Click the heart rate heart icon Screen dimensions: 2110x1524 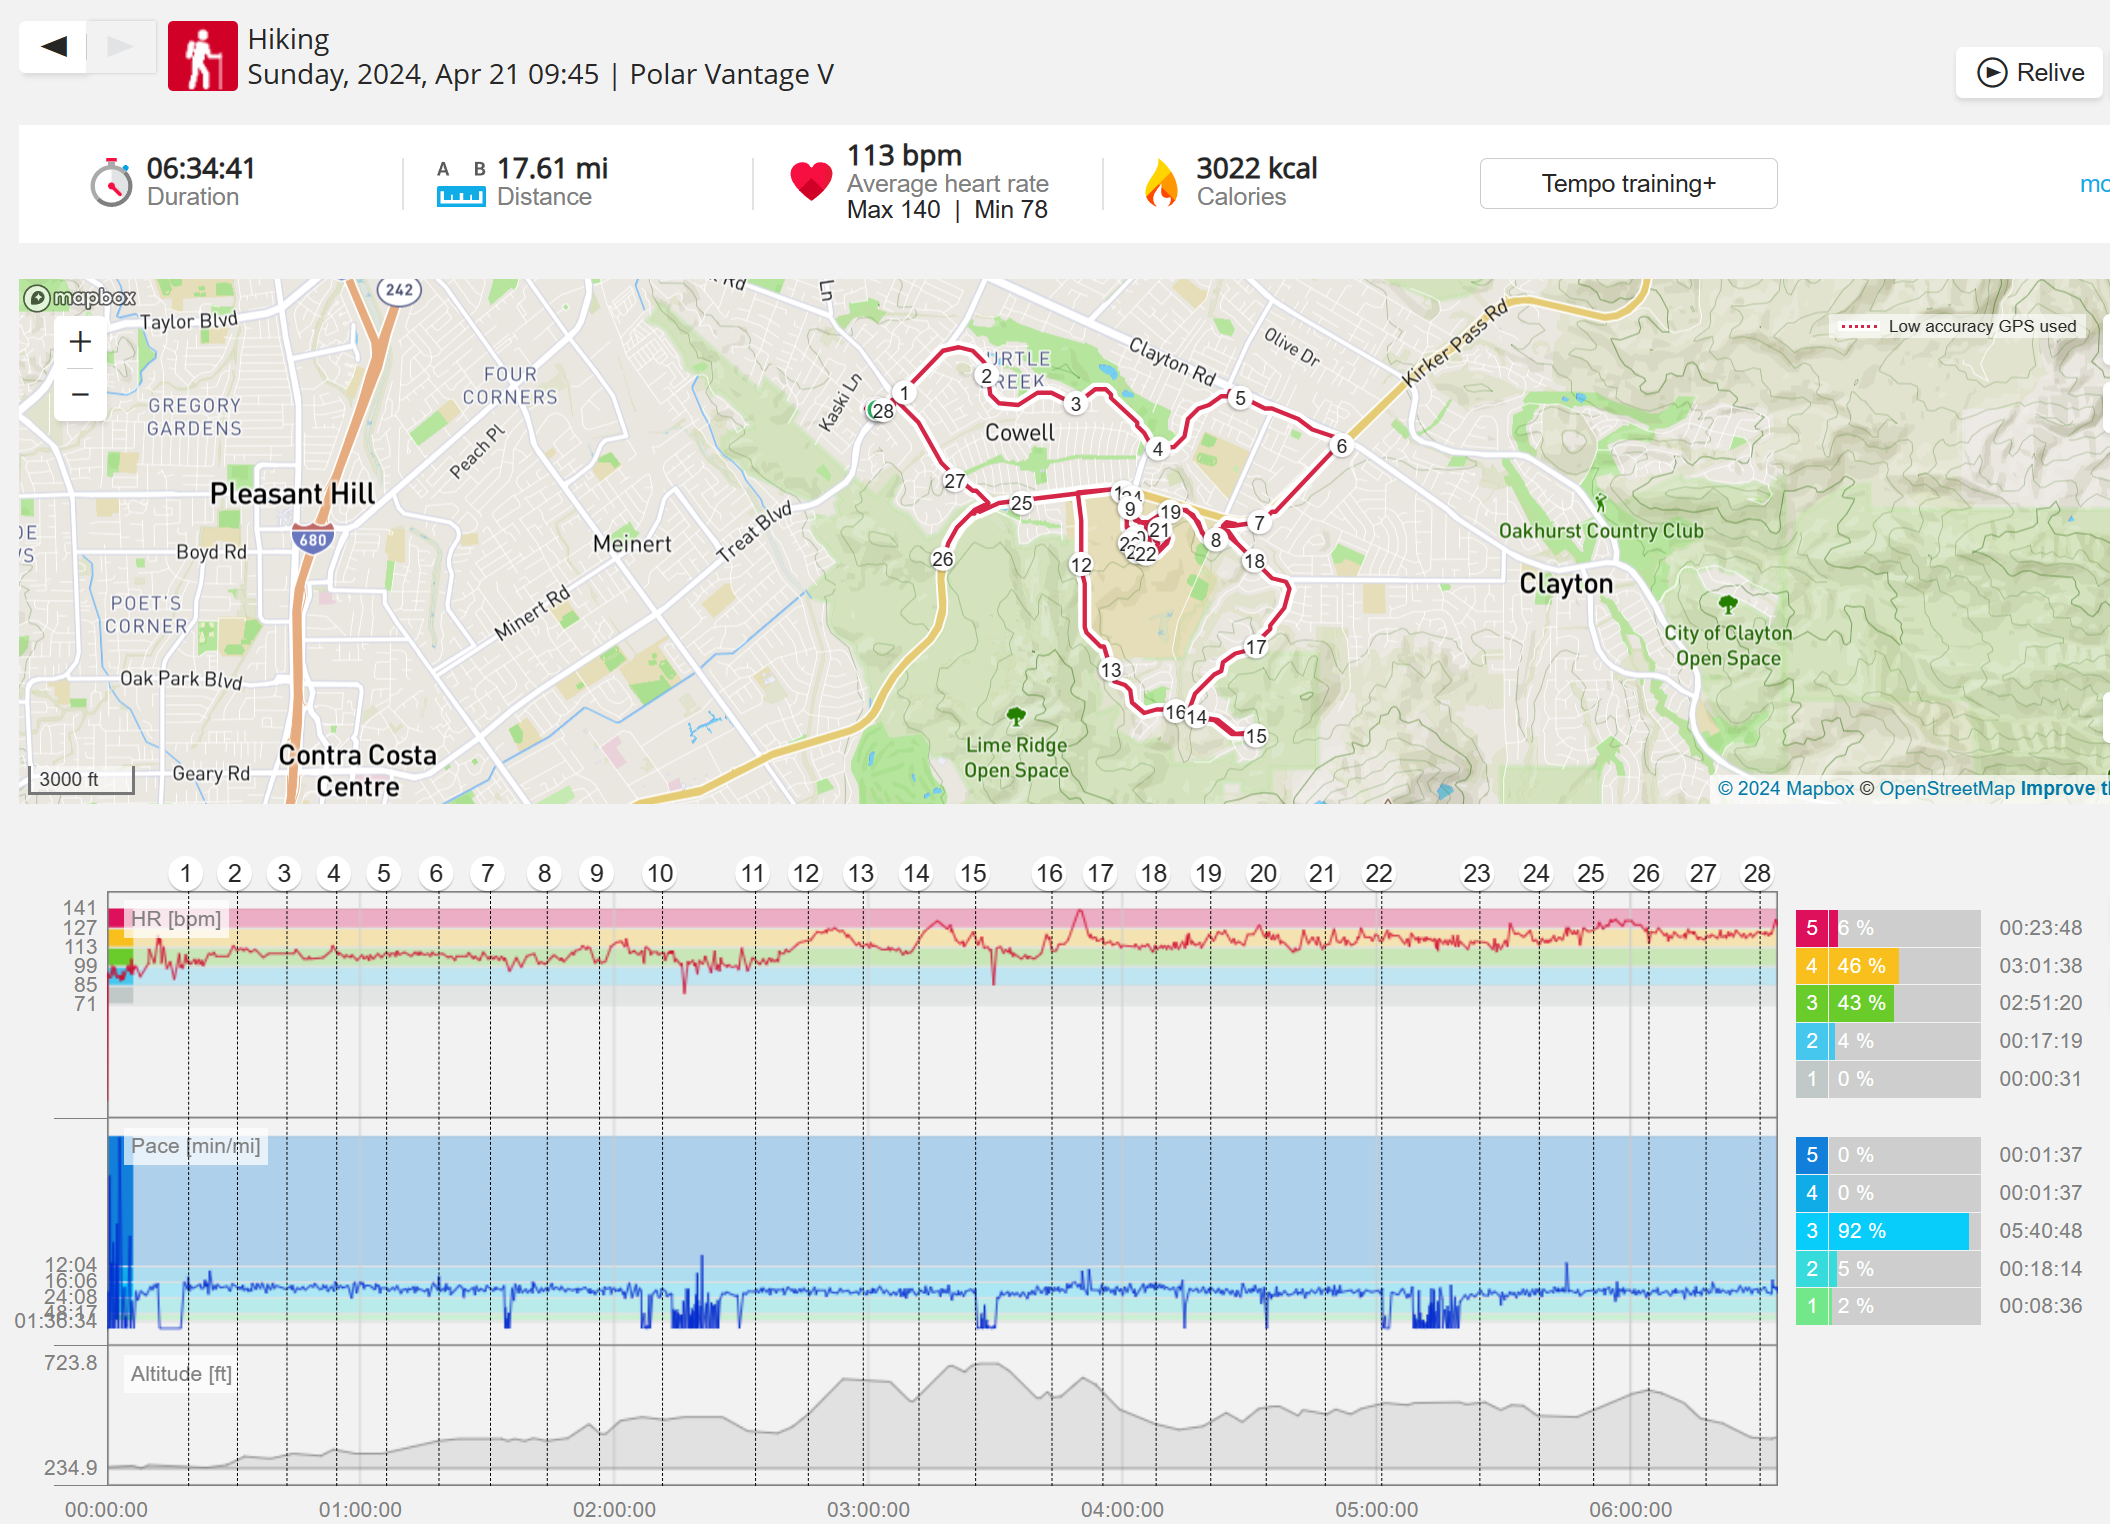pyautogui.click(x=810, y=181)
